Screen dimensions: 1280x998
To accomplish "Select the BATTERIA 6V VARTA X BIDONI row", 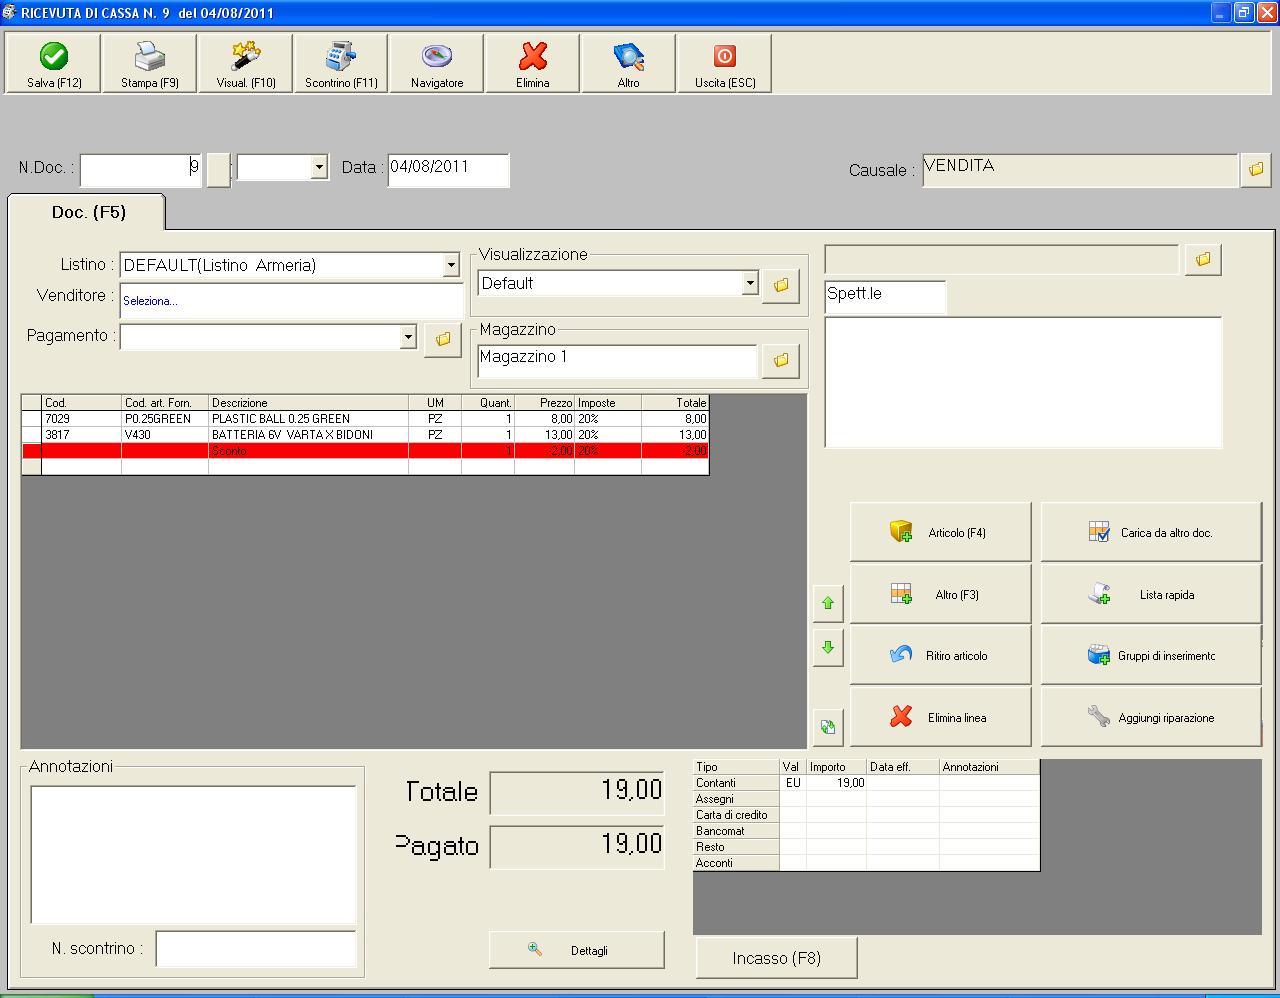I will [365, 435].
